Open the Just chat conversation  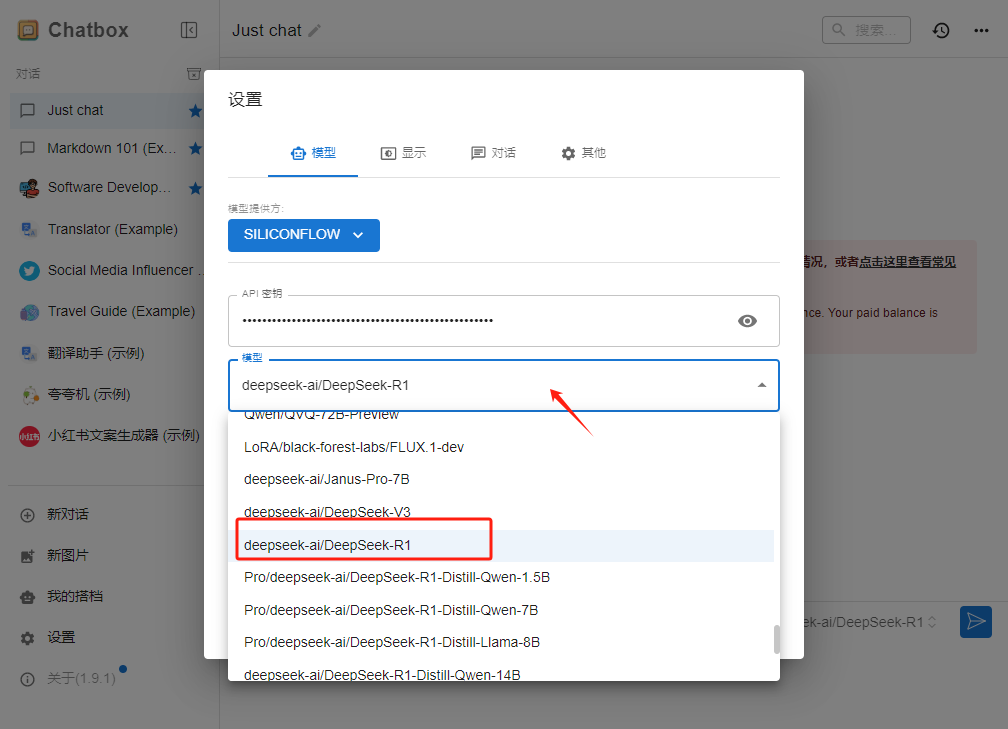click(107, 111)
